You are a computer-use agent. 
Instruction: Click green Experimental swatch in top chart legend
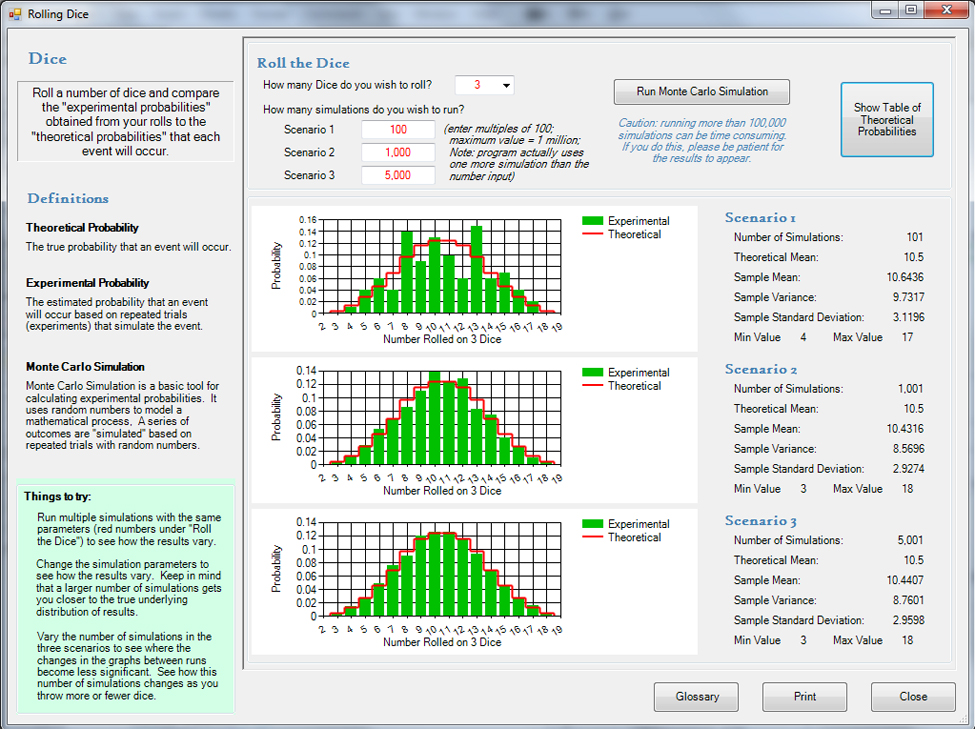click(593, 221)
